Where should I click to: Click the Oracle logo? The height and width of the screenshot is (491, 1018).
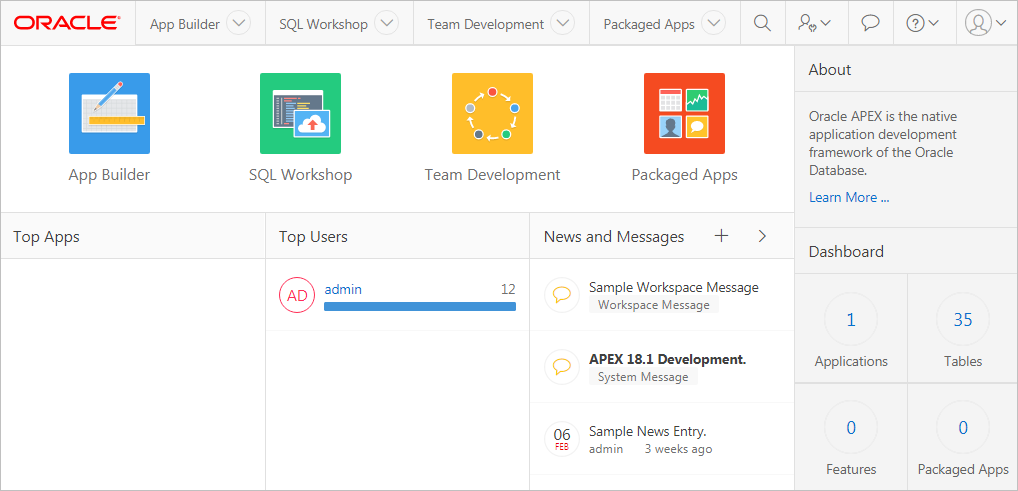(x=67, y=23)
